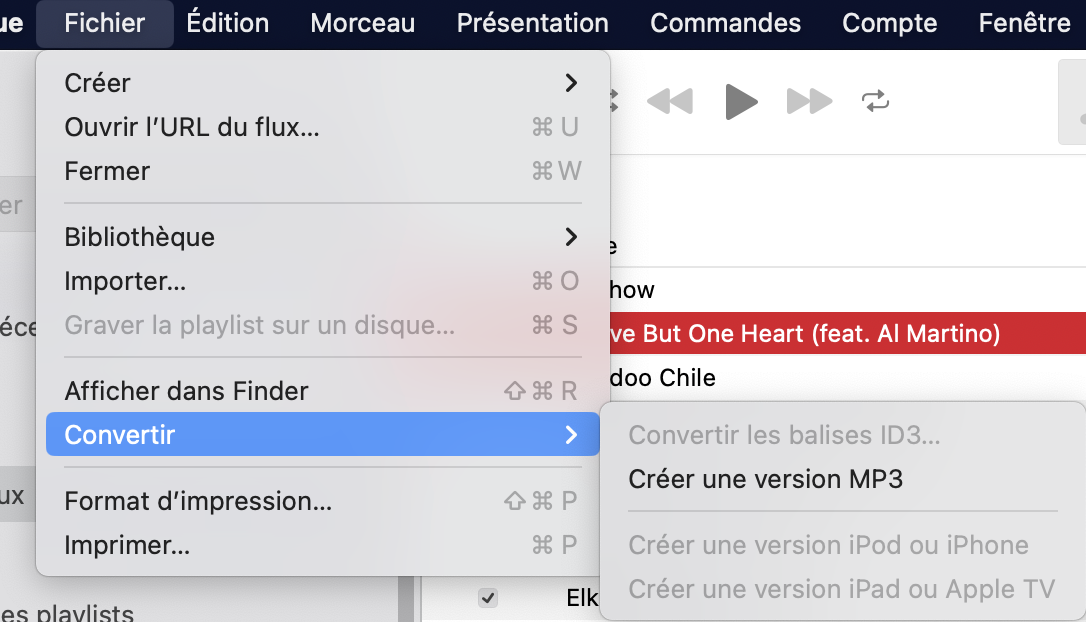This screenshot has height=622, width=1086.
Task: Choose Créer une version MP3
Action: pos(765,479)
